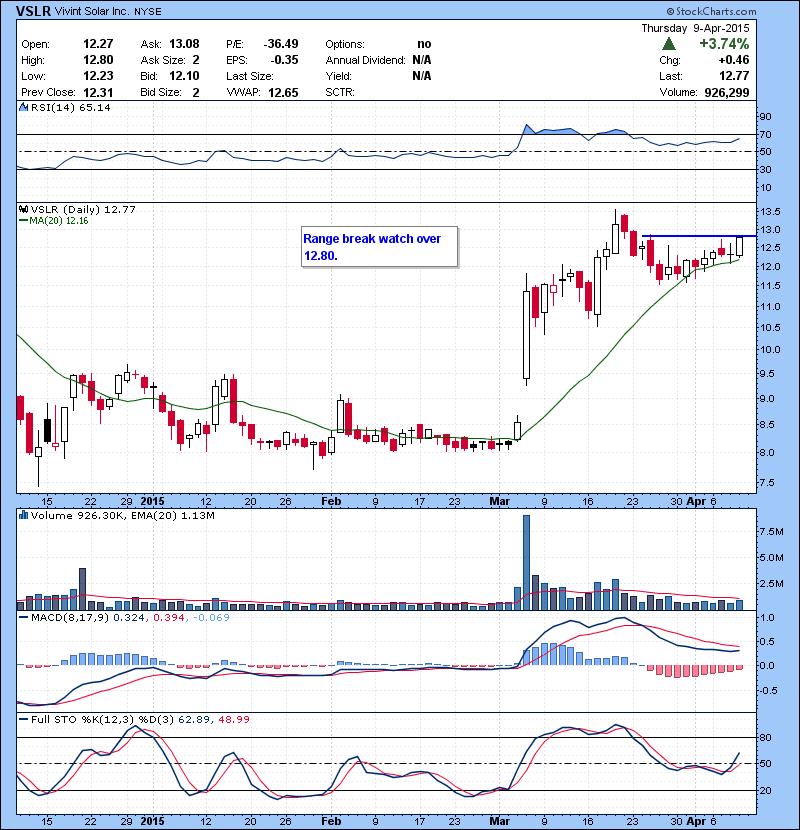Click the High price 12.80
This screenshot has height=830, width=800.
98,60
